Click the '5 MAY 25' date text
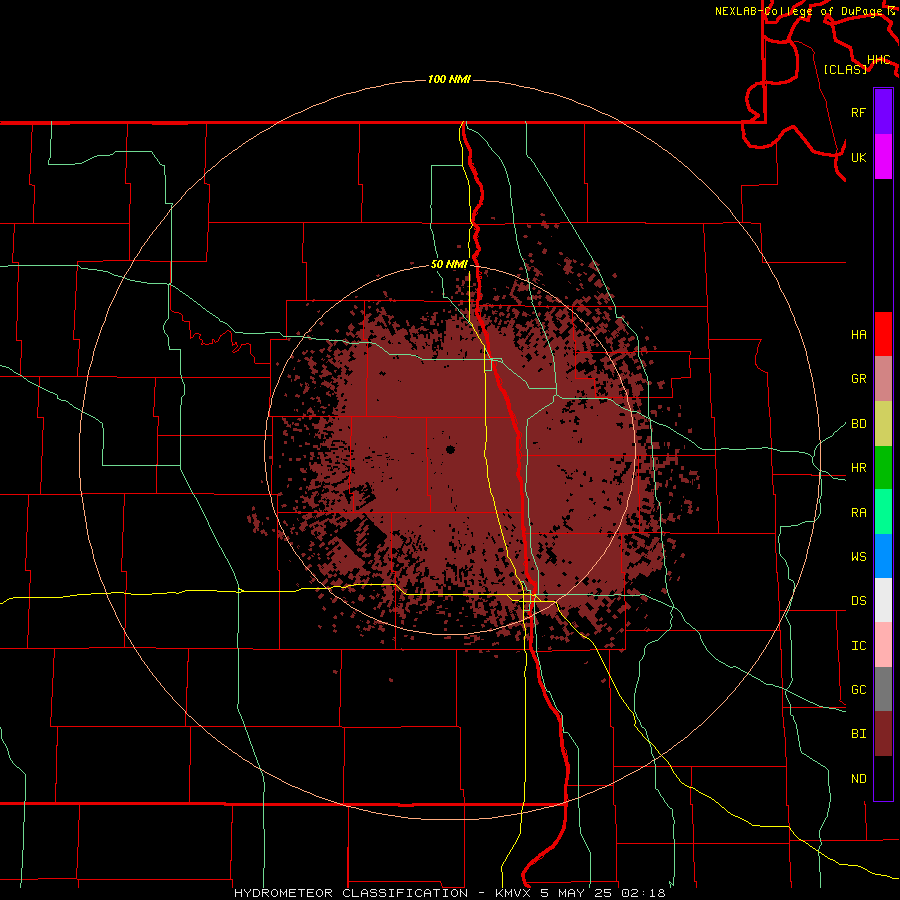This screenshot has height=900, width=900. click(578, 893)
